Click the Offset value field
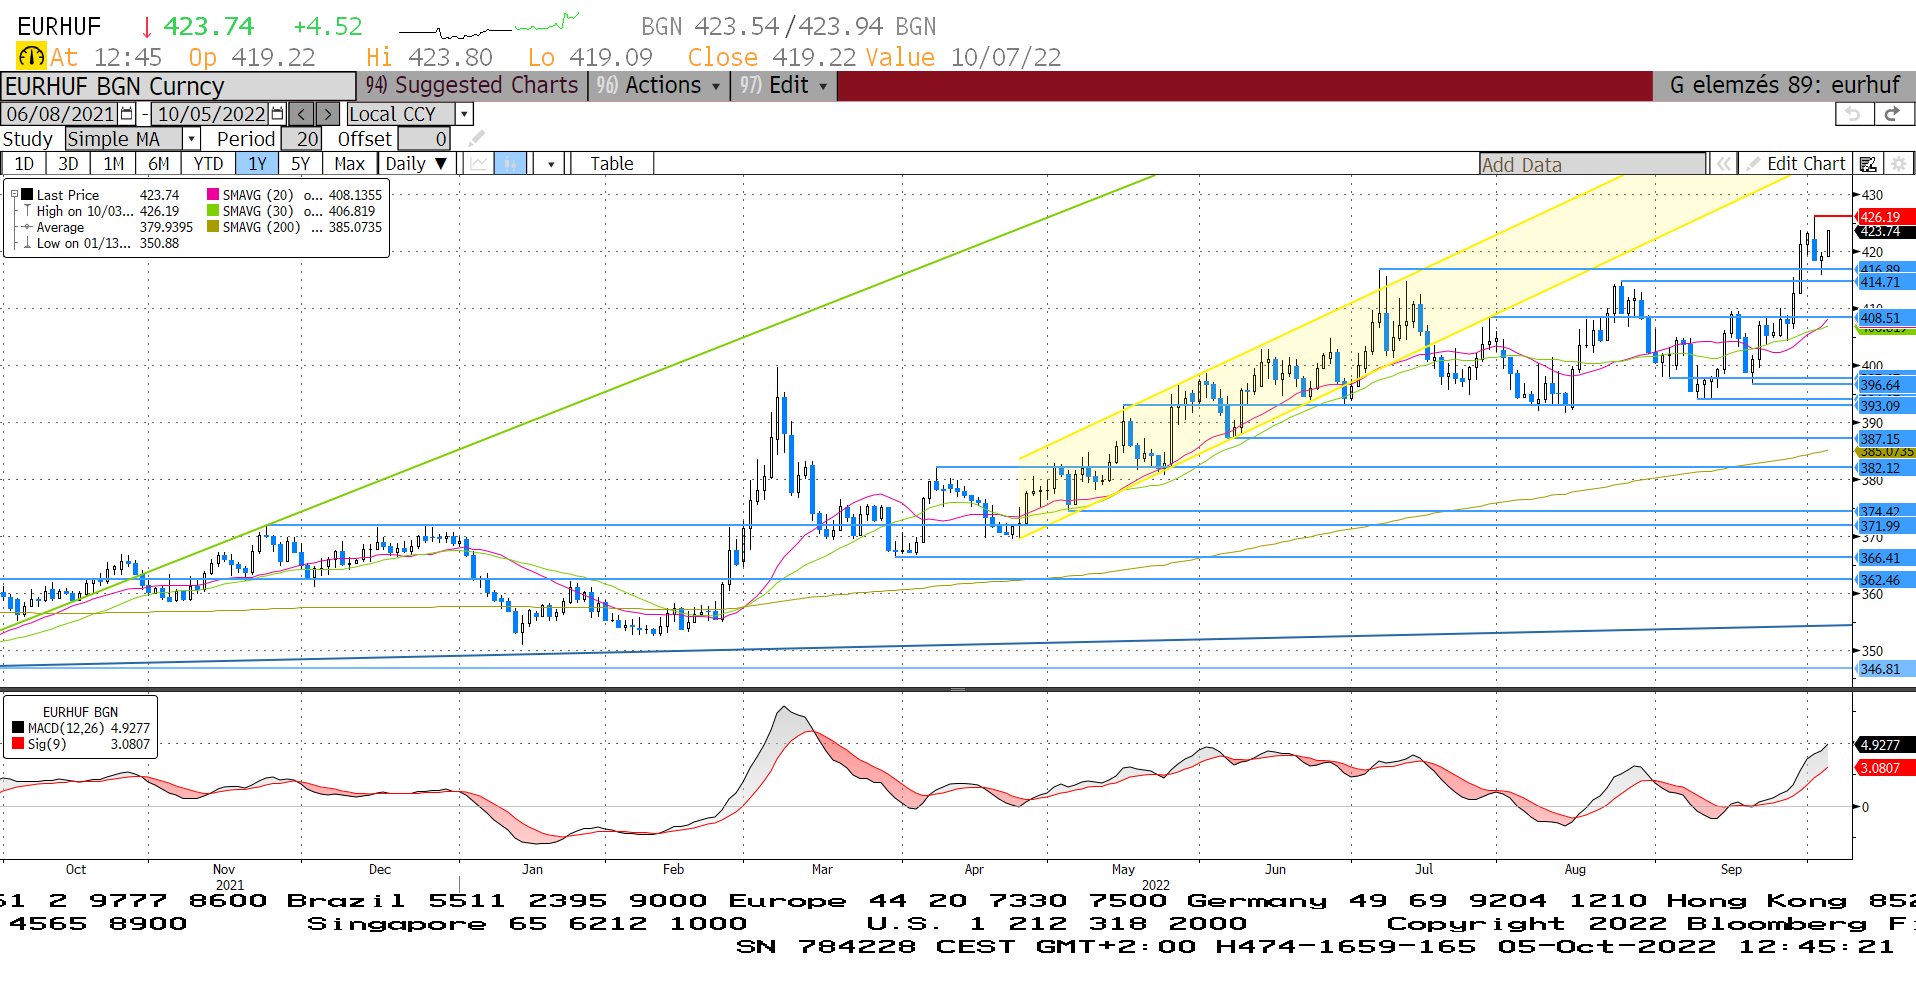The image size is (1916, 1002). click(x=424, y=139)
